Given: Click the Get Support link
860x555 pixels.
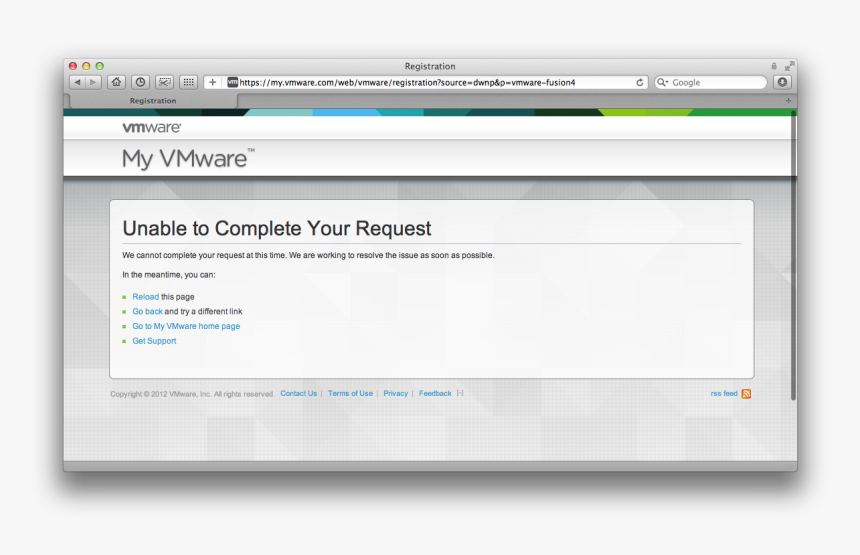Looking at the screenshot, I should click(154, 341).
